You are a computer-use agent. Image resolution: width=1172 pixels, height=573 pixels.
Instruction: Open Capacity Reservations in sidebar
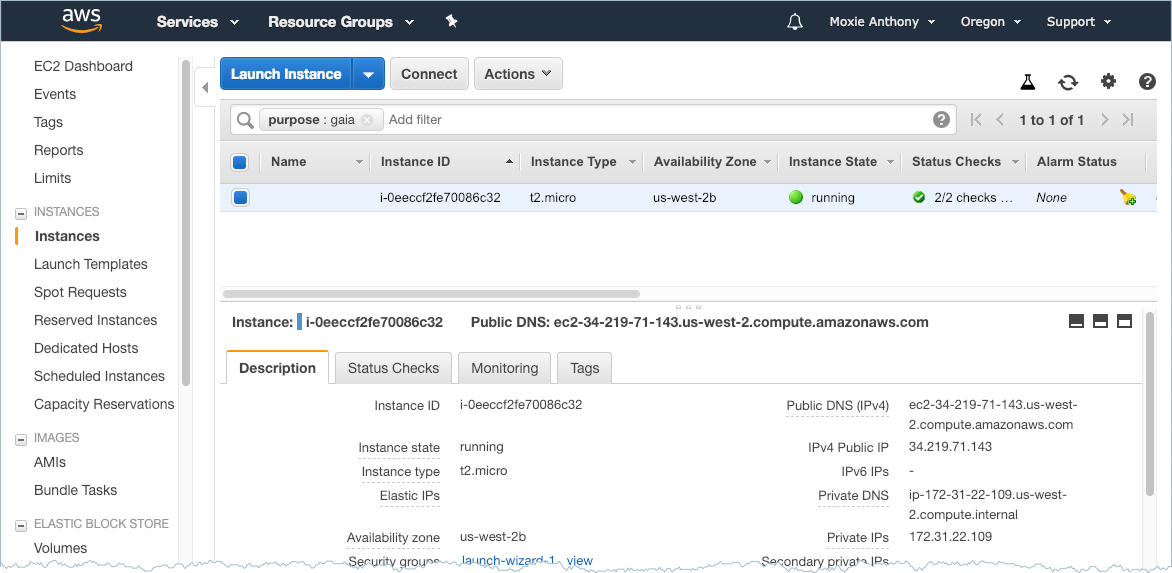pos(104,404)
